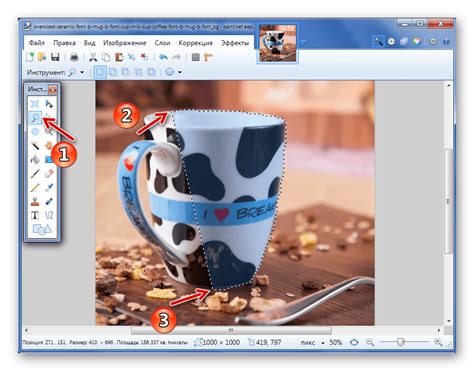The image size is (474, 371).
Task: Click the zoom slider handle
Action: 401,342
